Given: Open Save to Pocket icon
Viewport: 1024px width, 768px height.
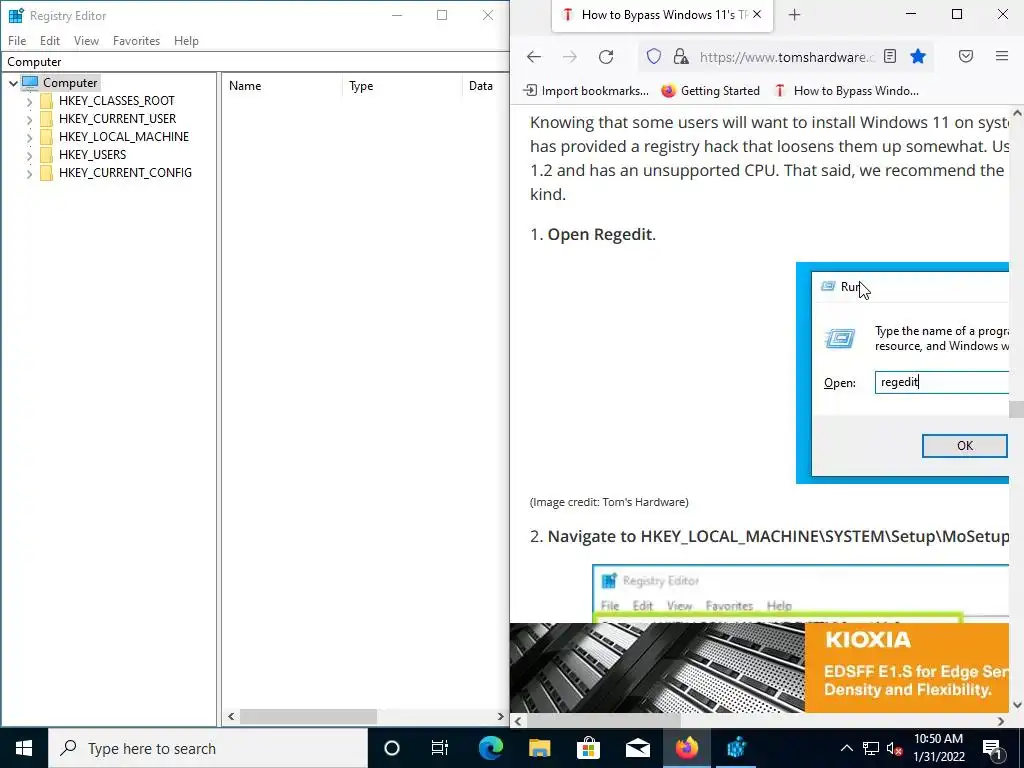Looking at the screenshot, I should tap(966, 56).
